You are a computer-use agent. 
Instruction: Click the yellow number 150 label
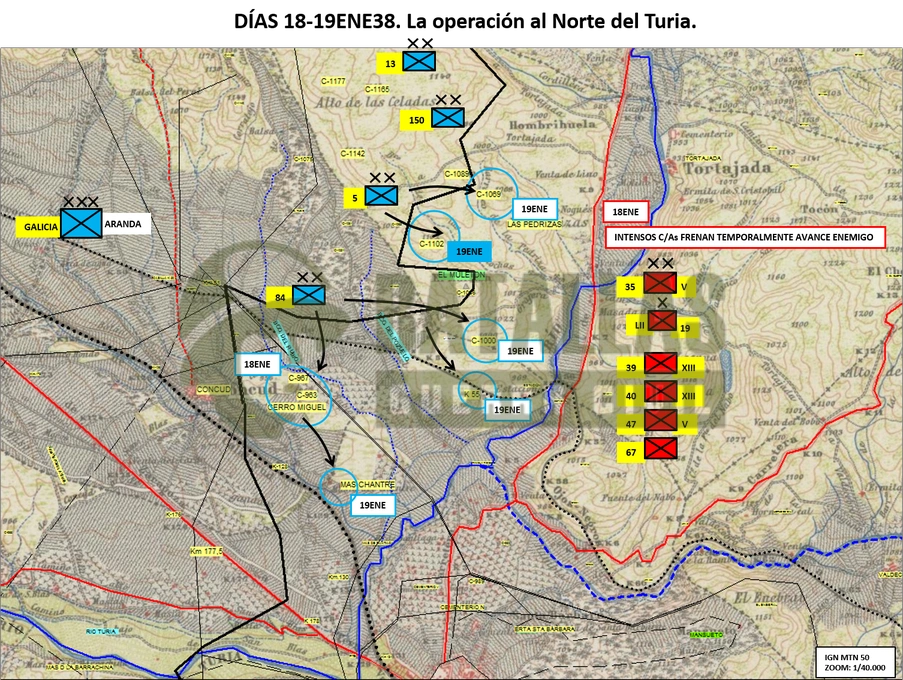(417, 120)
